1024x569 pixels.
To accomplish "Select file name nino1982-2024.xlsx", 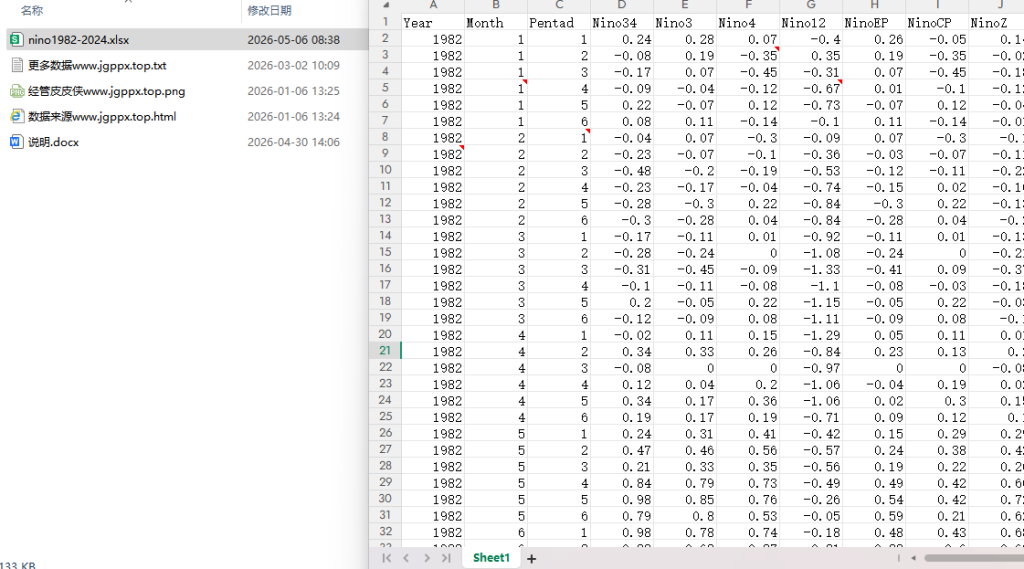I will point(78,40).
